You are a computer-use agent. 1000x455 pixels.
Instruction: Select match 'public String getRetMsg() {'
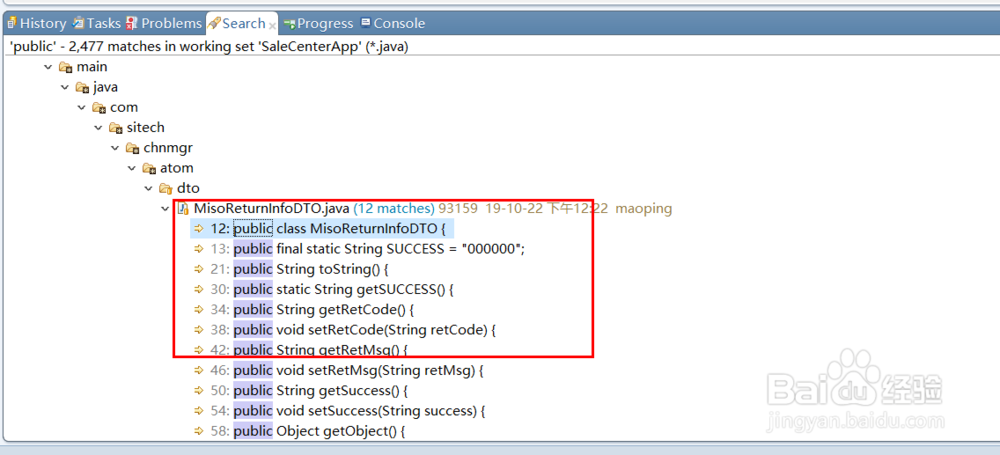320,350
